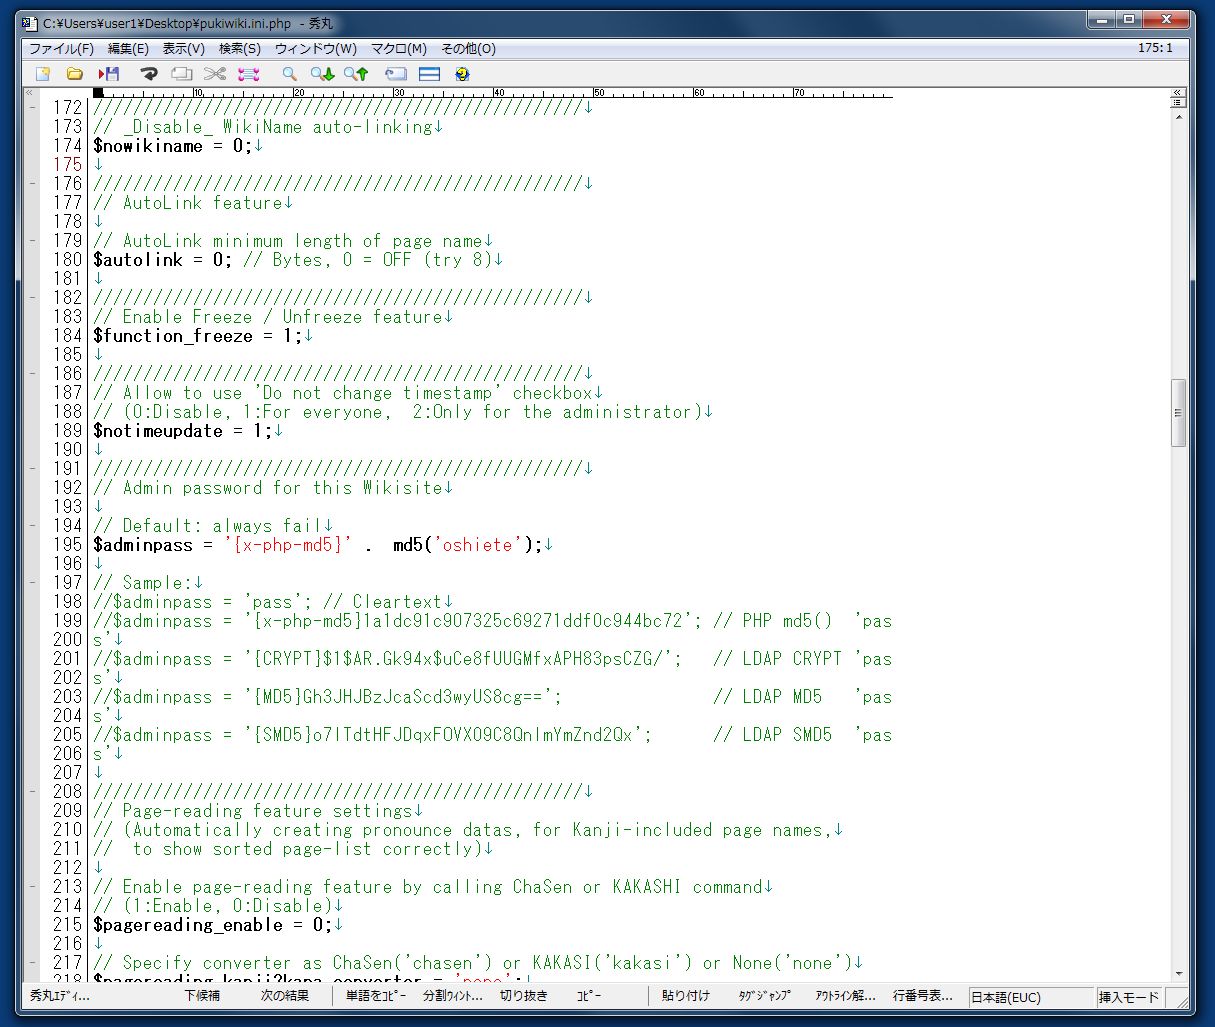
Task: Click the vertical scrollbar thumb
Action: (1178, 413)
